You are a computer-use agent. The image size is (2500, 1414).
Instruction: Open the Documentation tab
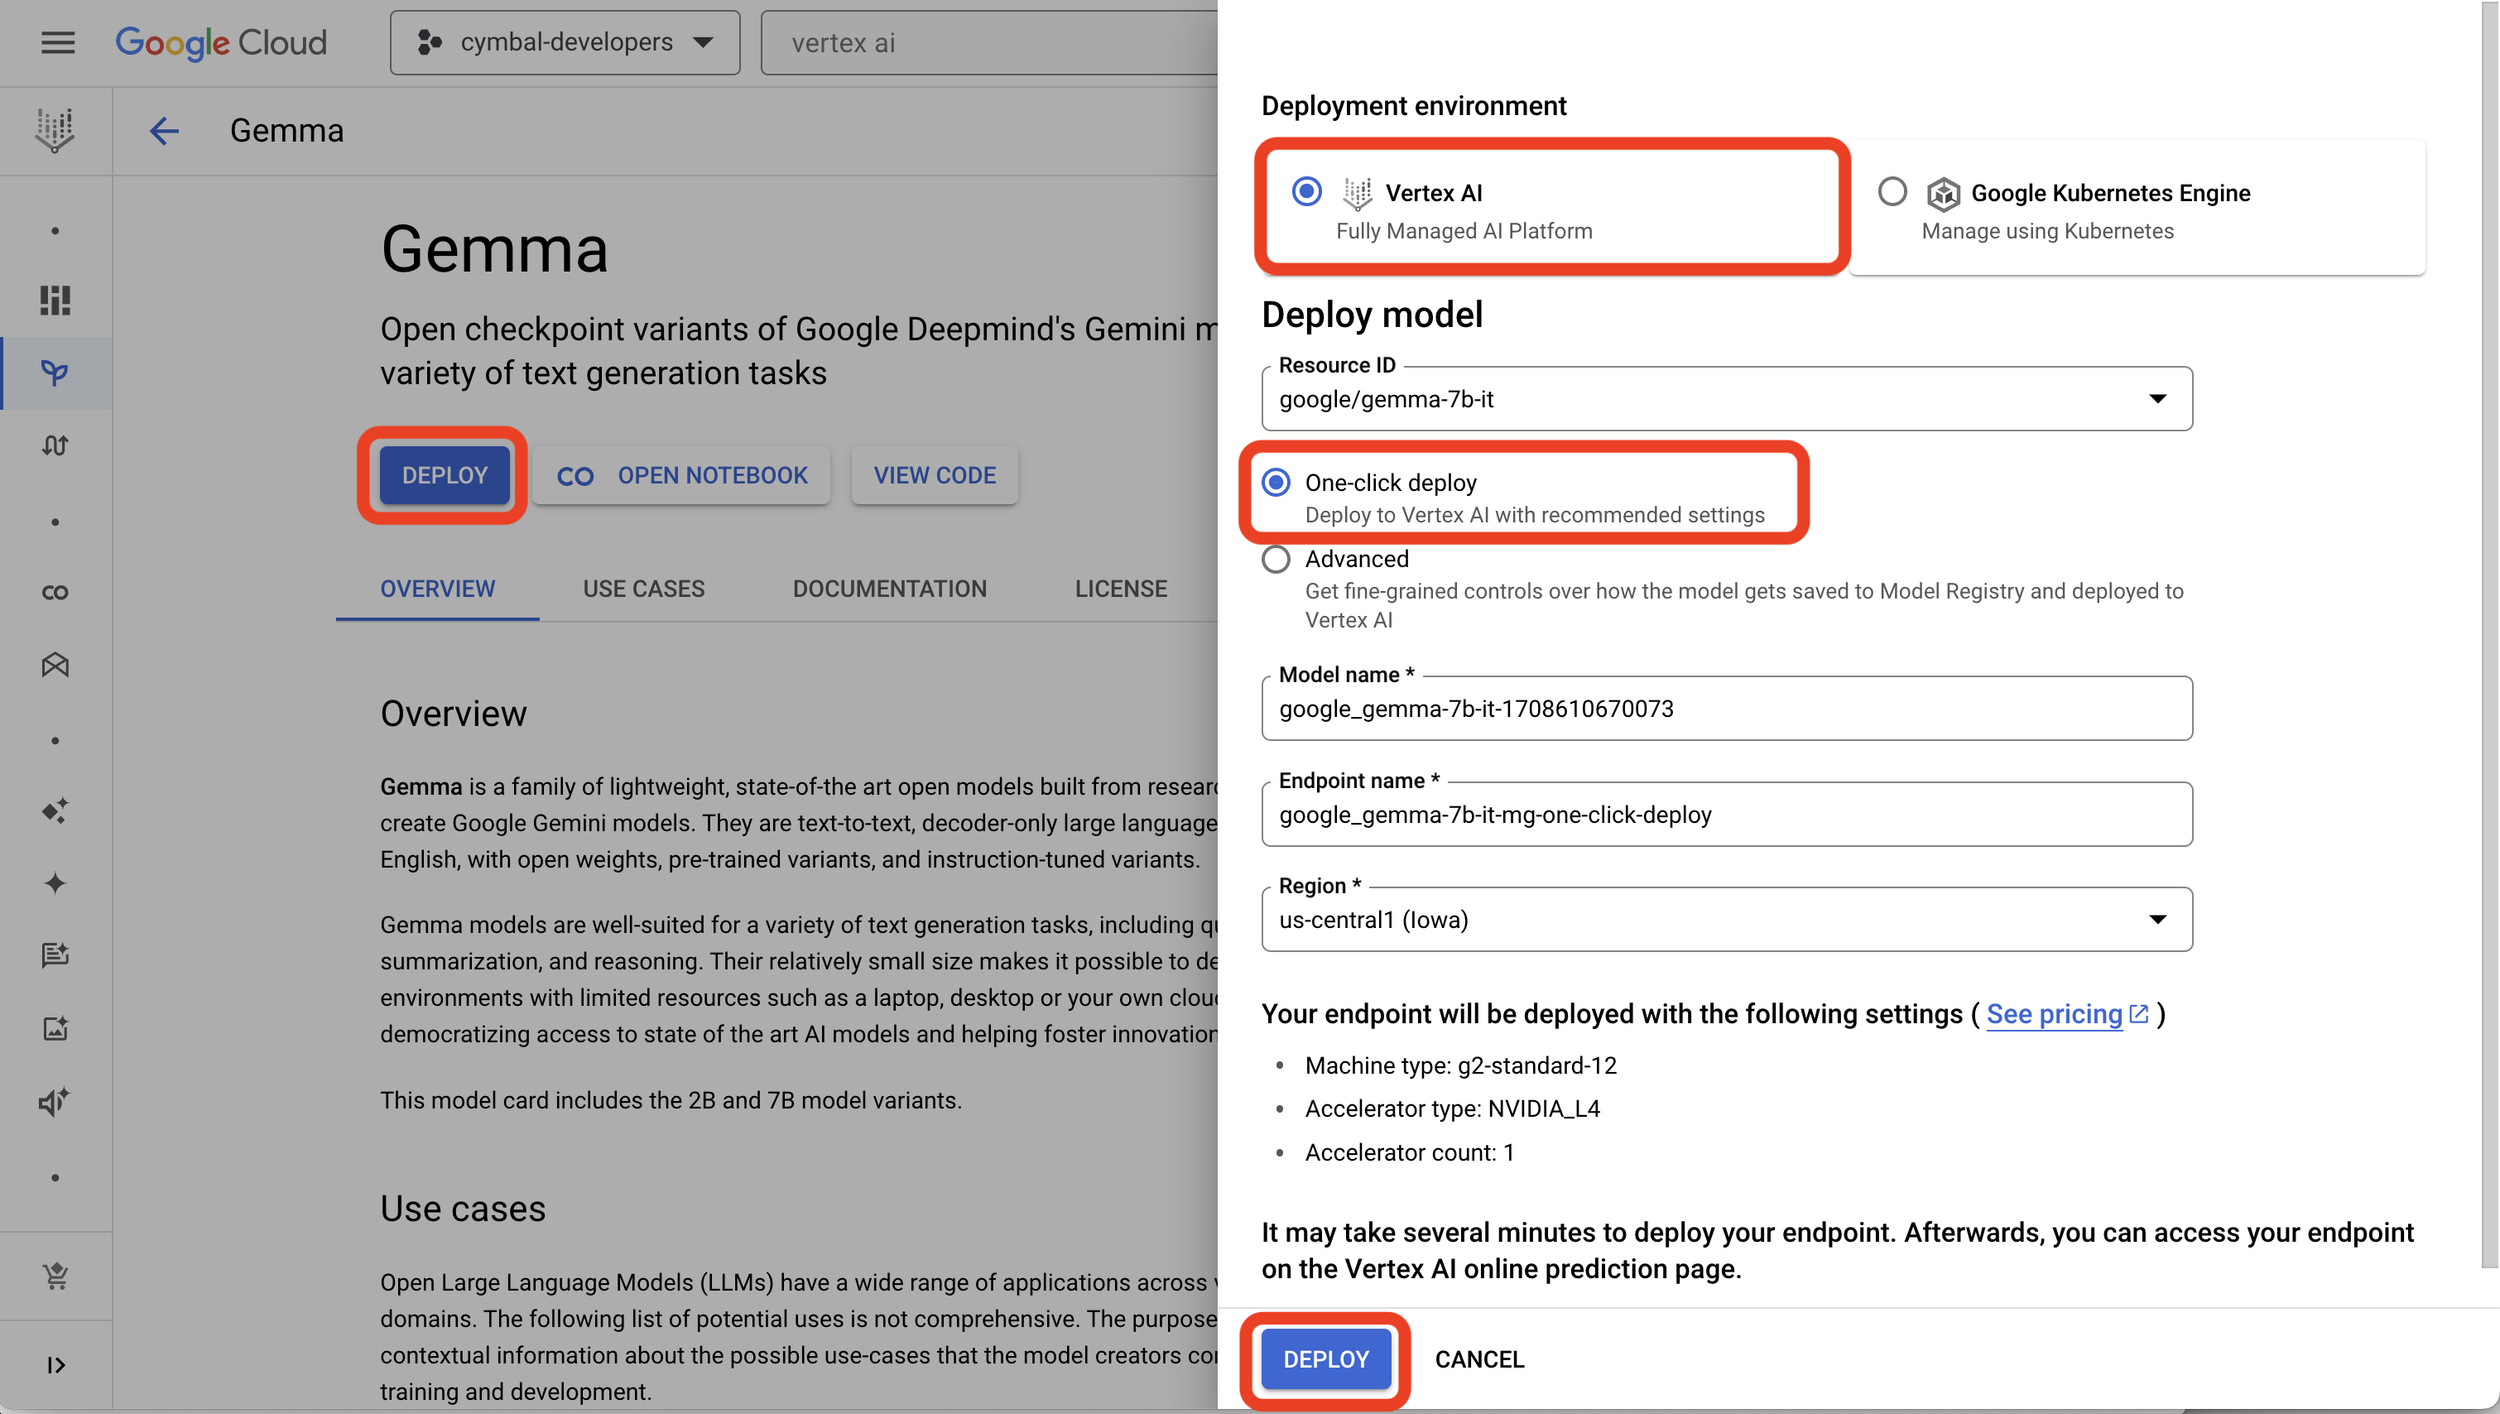click(889, 589)
